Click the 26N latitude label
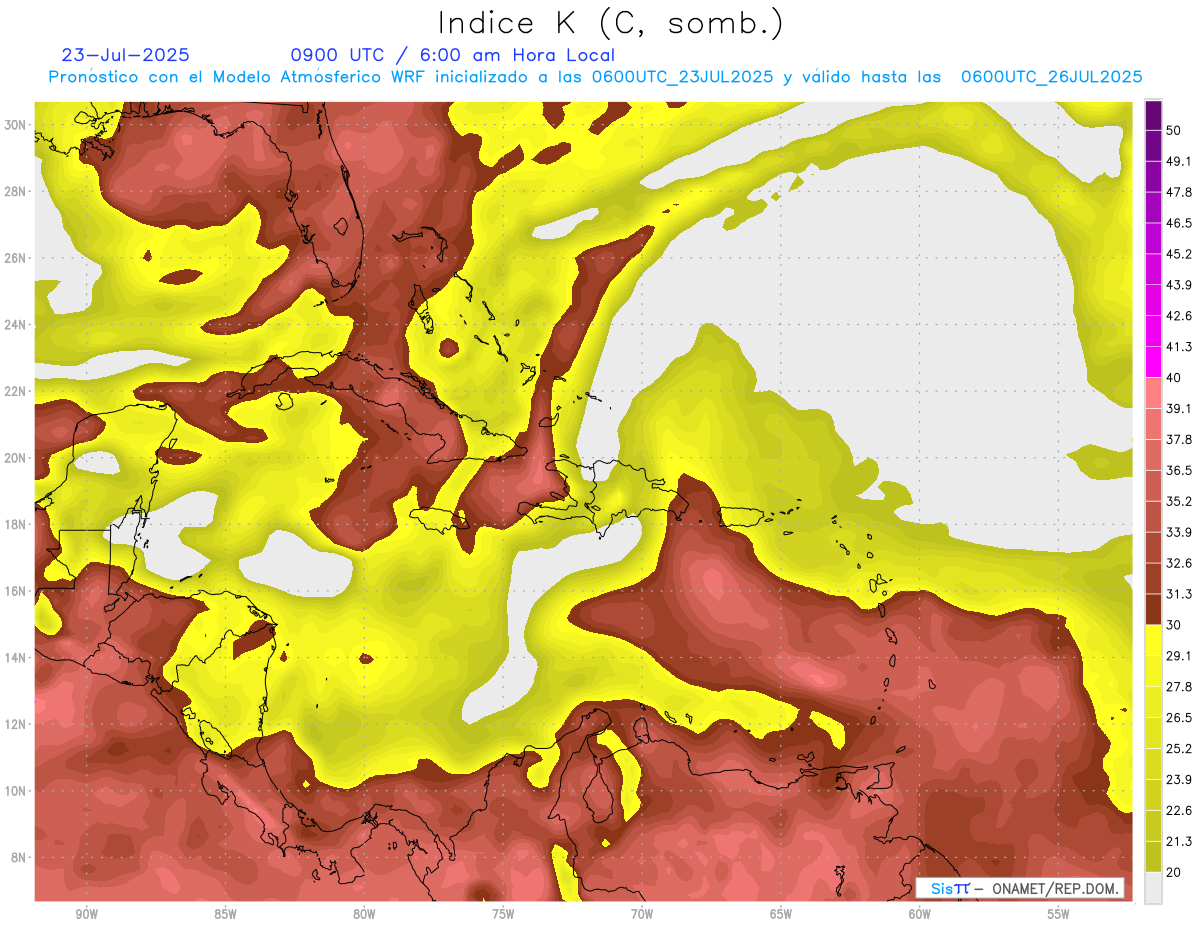Viewport: 1200px width, 927px height. 15,258
